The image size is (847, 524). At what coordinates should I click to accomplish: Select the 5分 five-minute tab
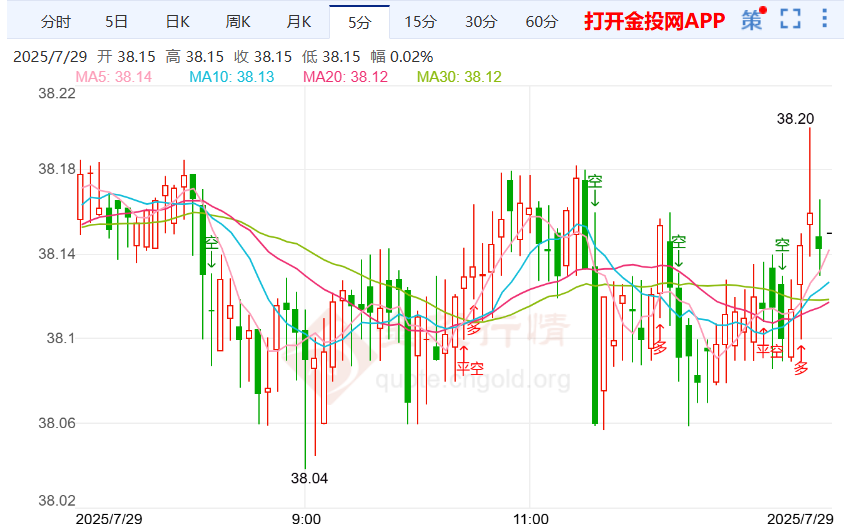(360, 21)
